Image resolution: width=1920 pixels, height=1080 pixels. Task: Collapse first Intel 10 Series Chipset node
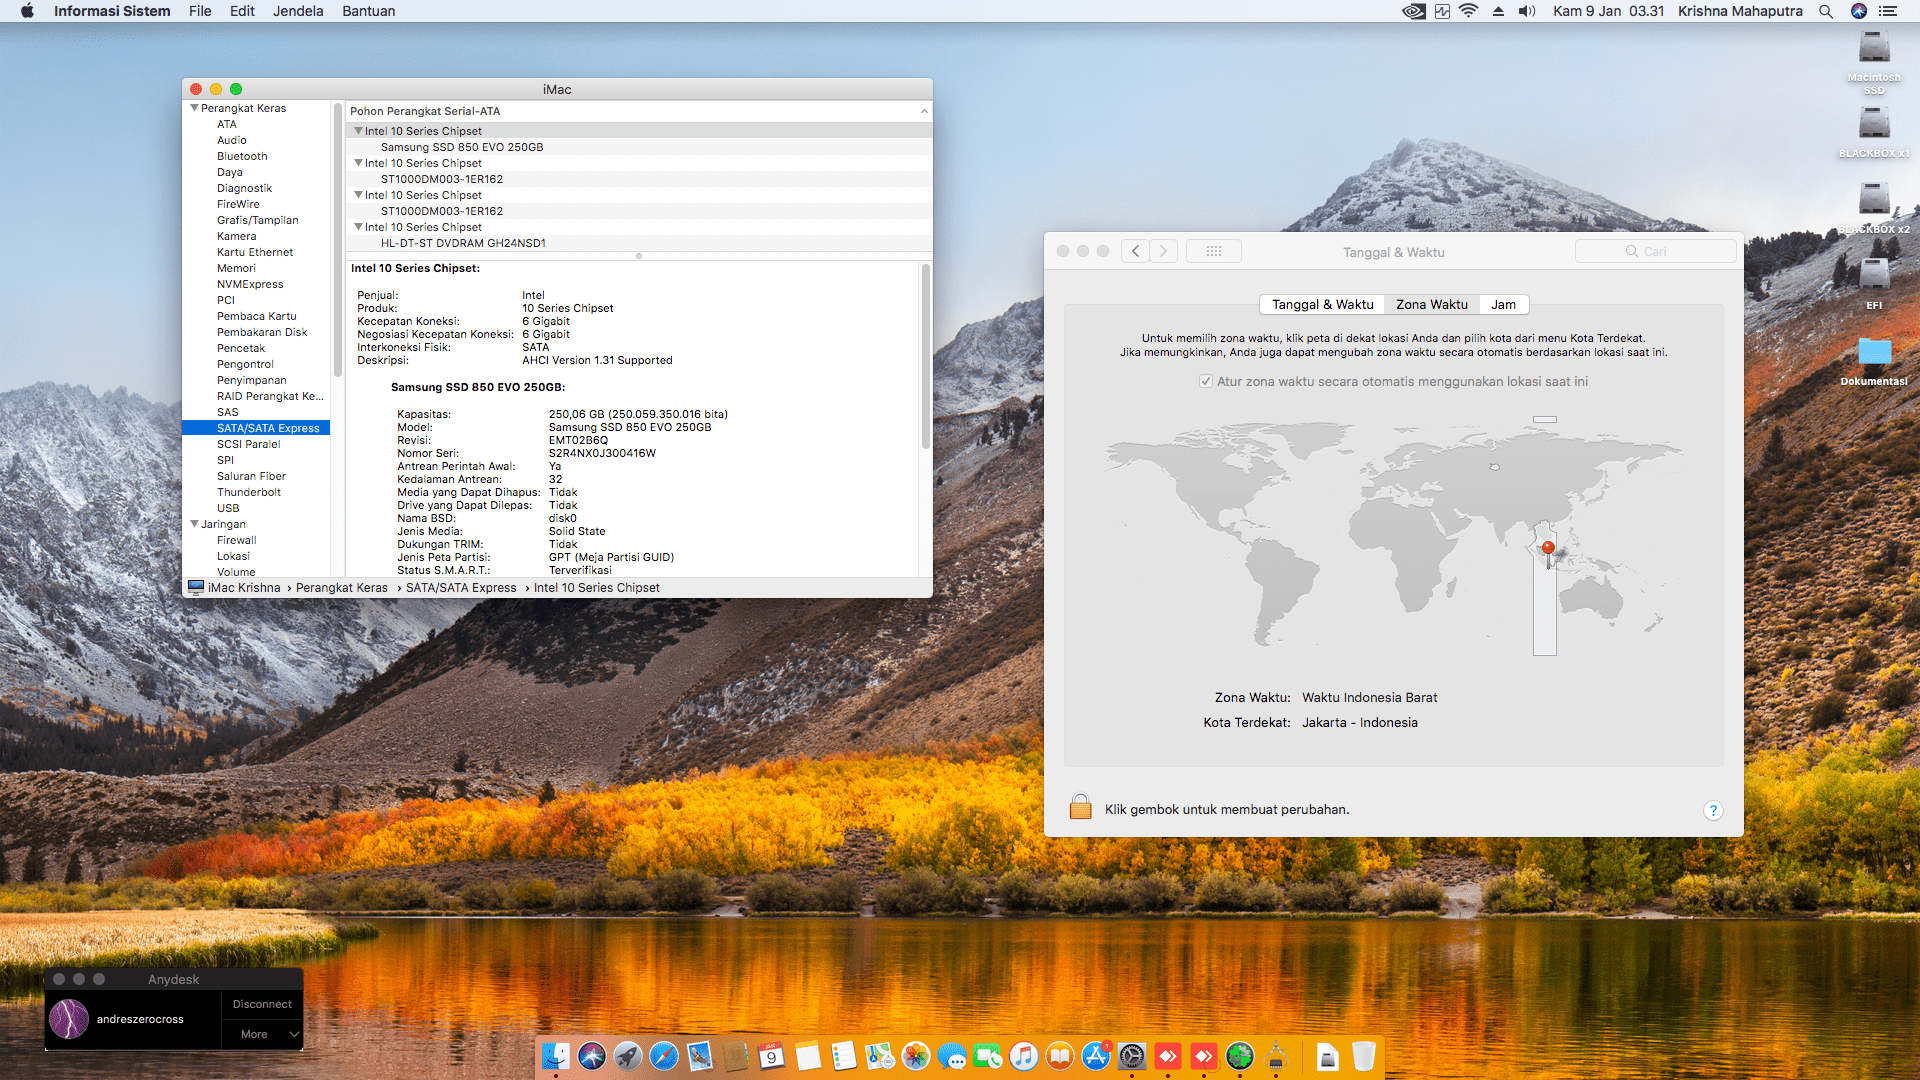[x=358, y=131]
